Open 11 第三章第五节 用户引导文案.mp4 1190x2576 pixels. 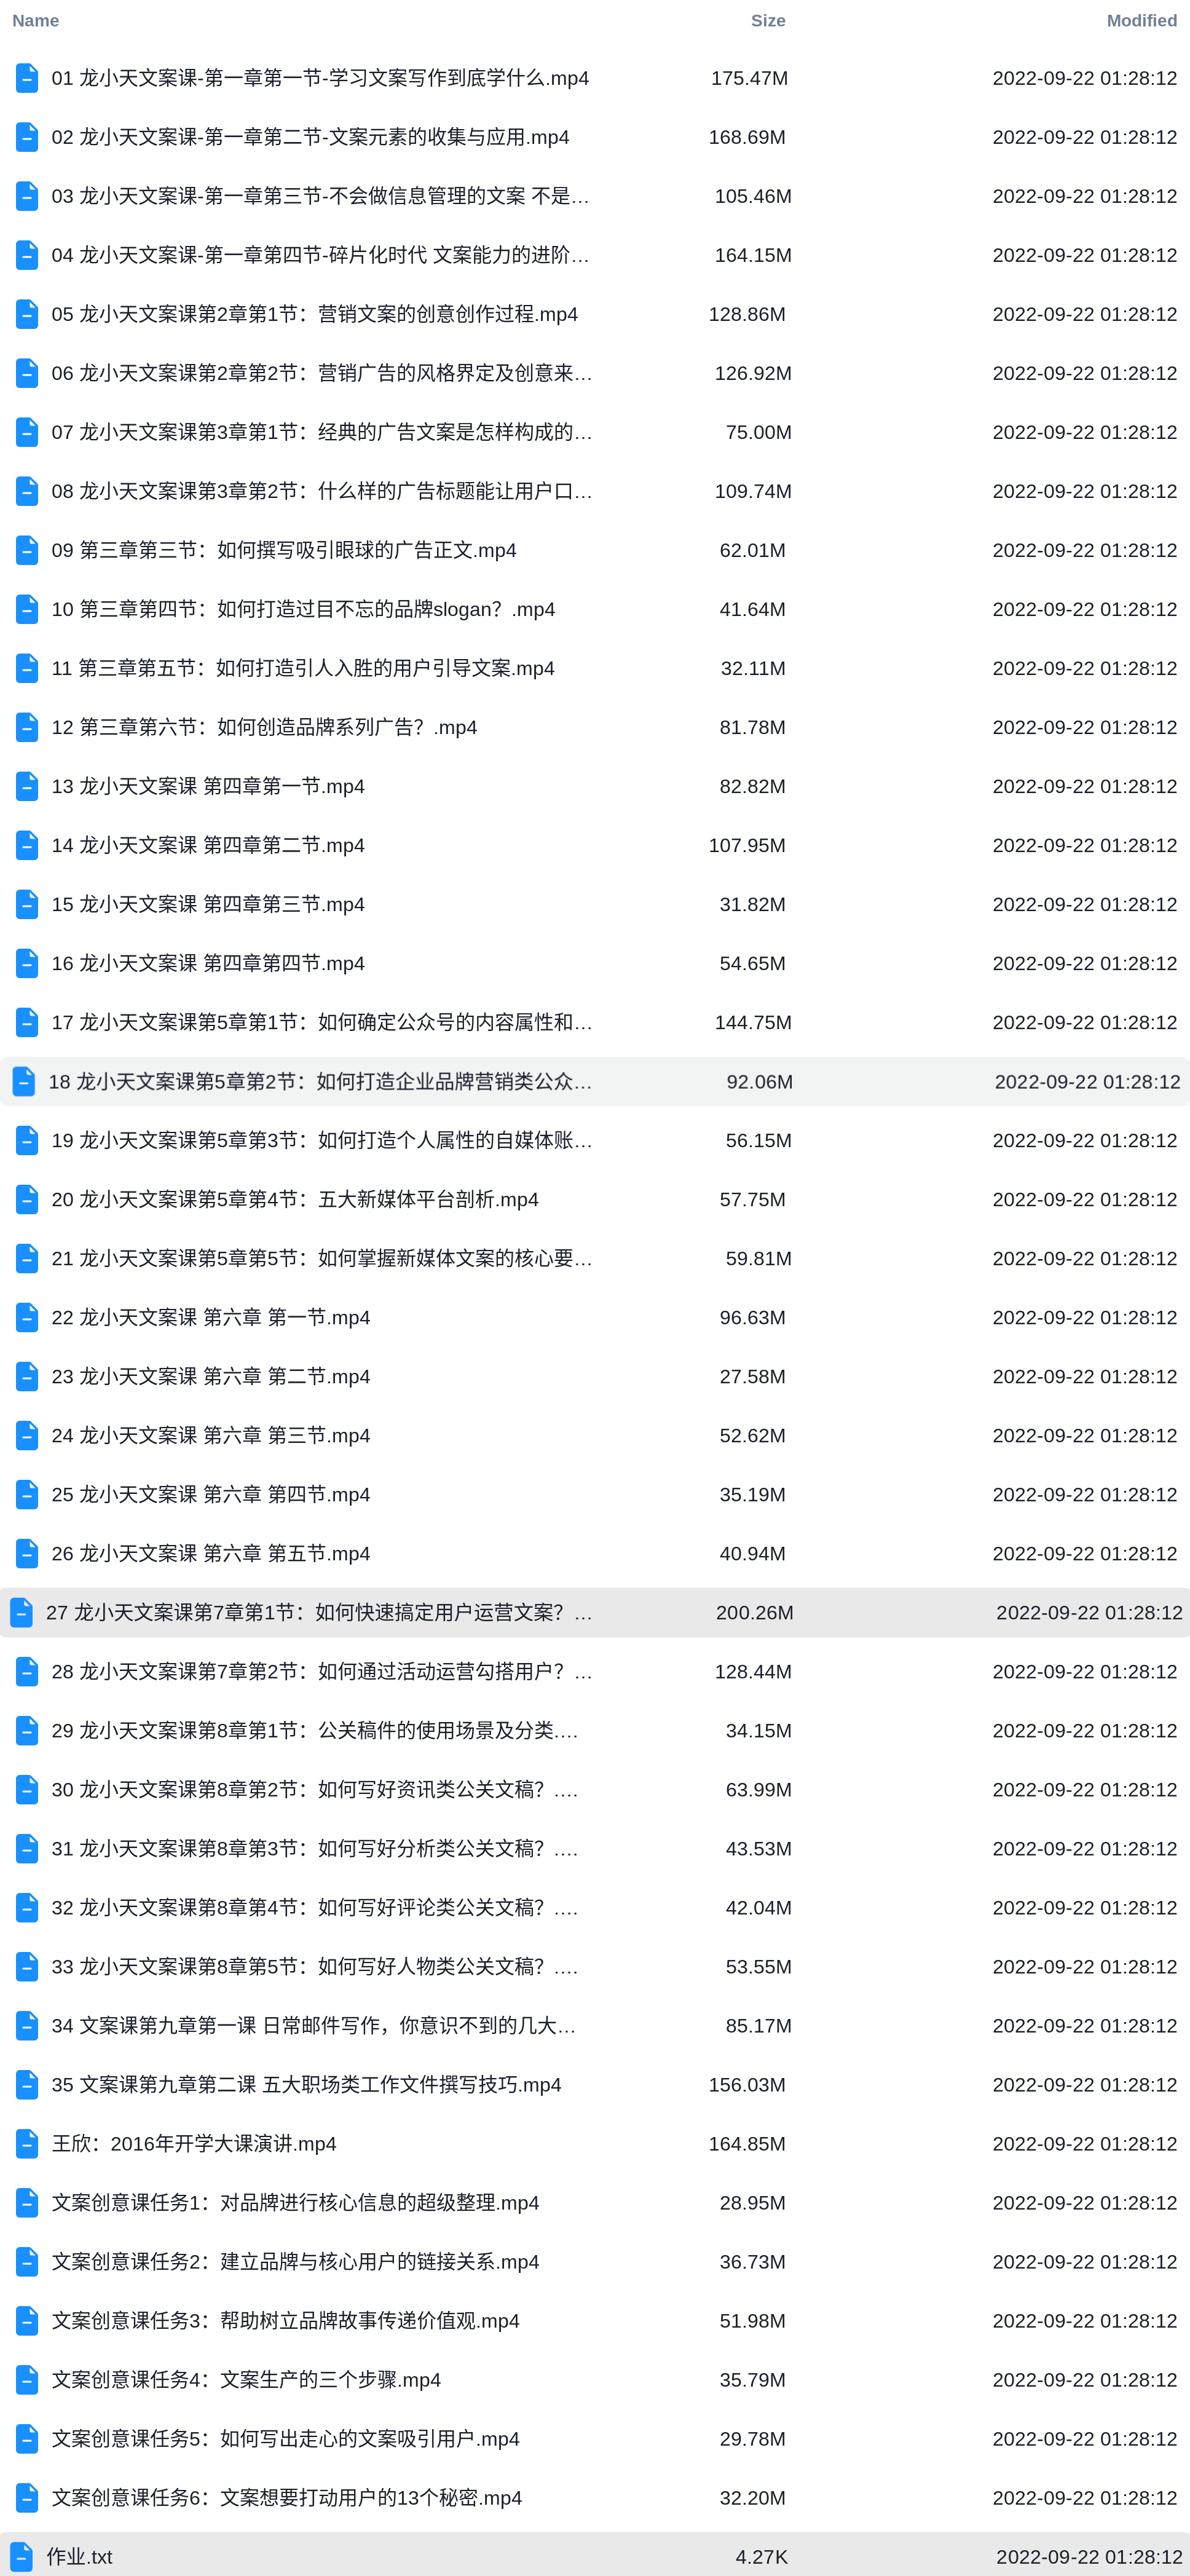point(303,668)
